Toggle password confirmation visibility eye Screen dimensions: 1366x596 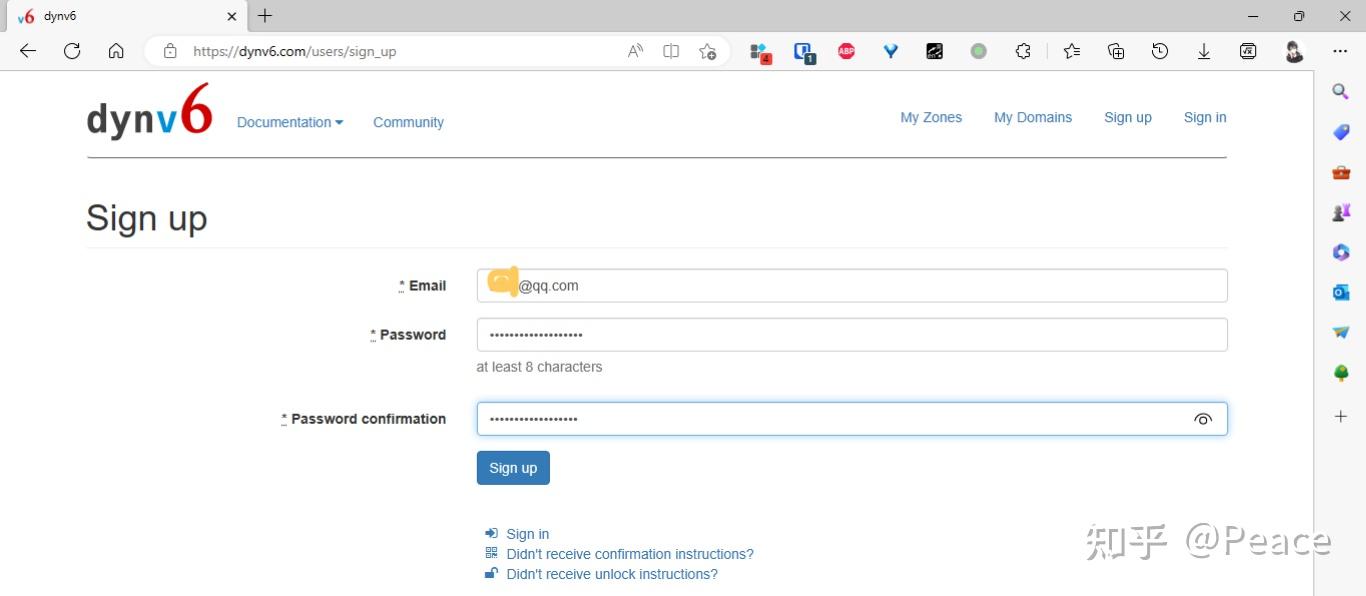1203,419
